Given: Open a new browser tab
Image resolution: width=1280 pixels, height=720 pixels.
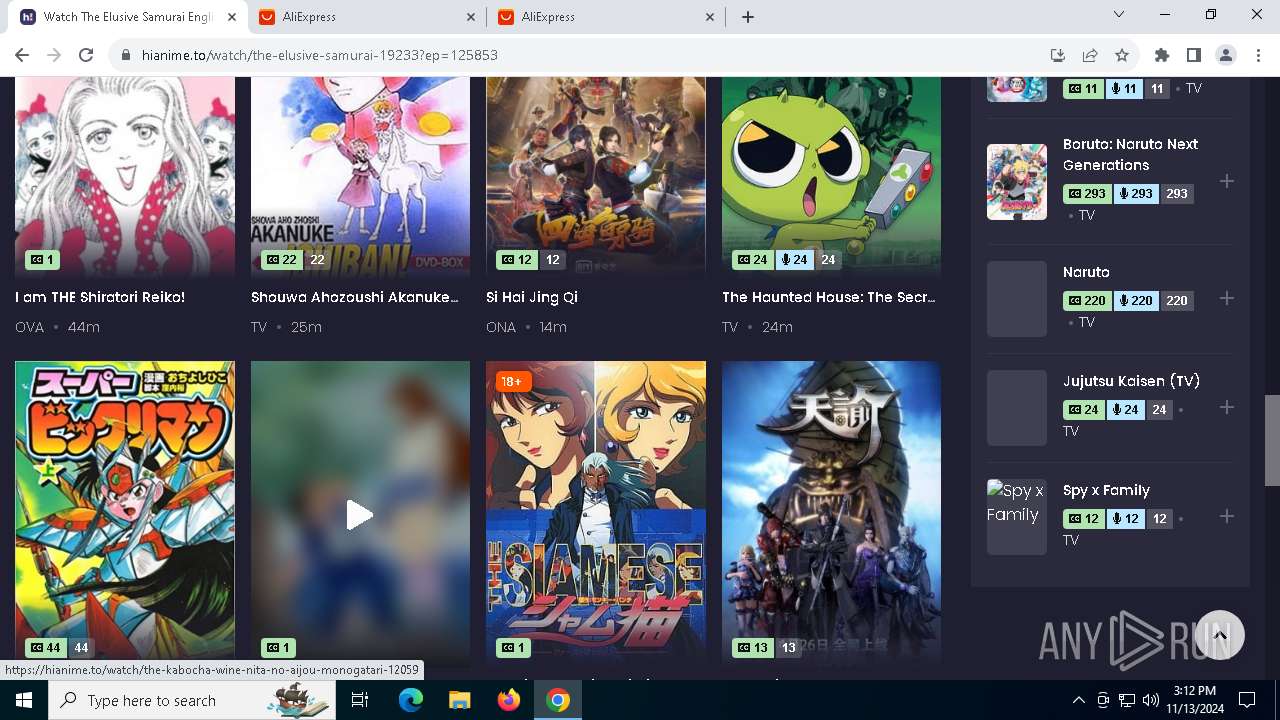Looking at the screenshot, I should coord(748,17).
